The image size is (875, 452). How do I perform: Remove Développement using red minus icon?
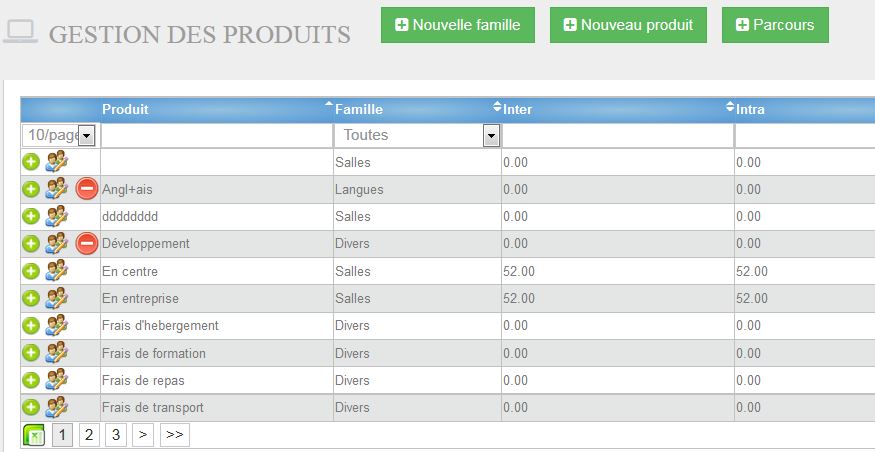click(x=86, y=243)
